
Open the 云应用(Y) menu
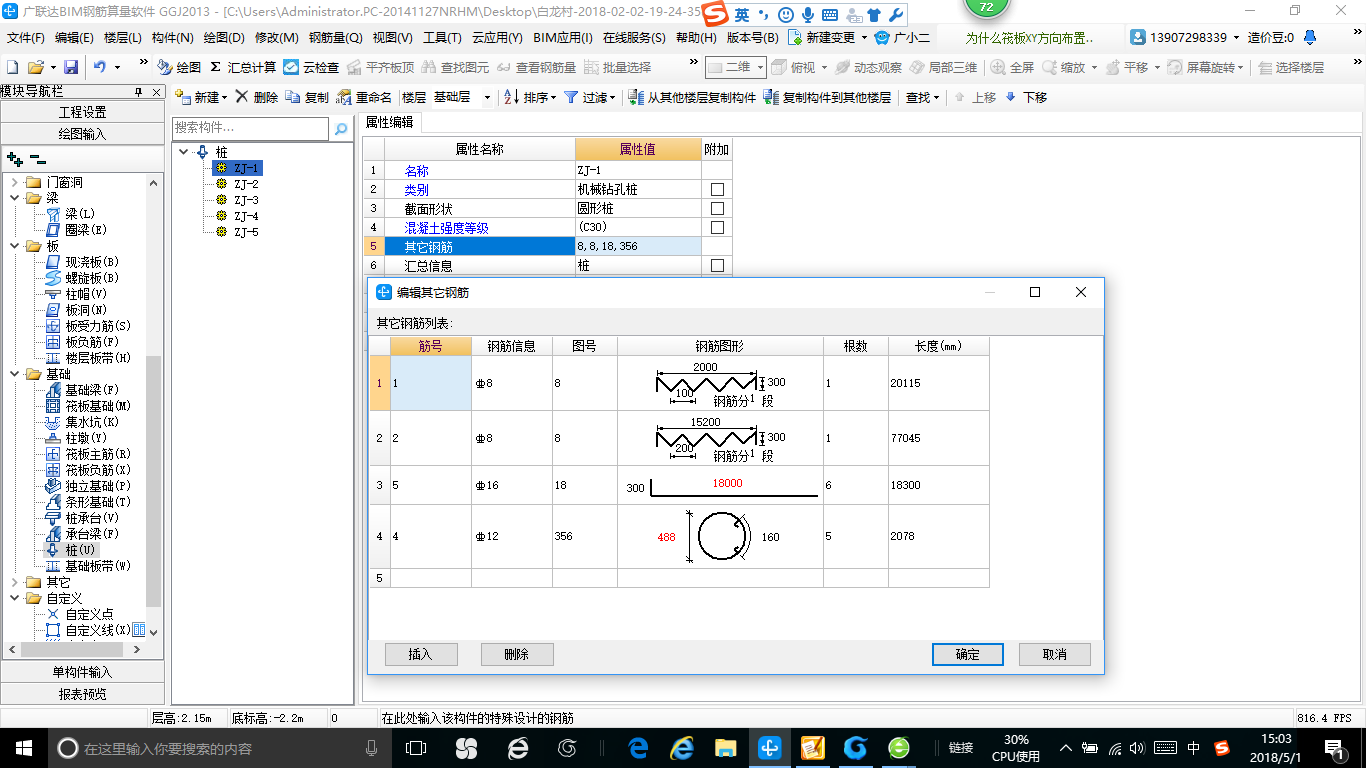[x=497, y=38]
